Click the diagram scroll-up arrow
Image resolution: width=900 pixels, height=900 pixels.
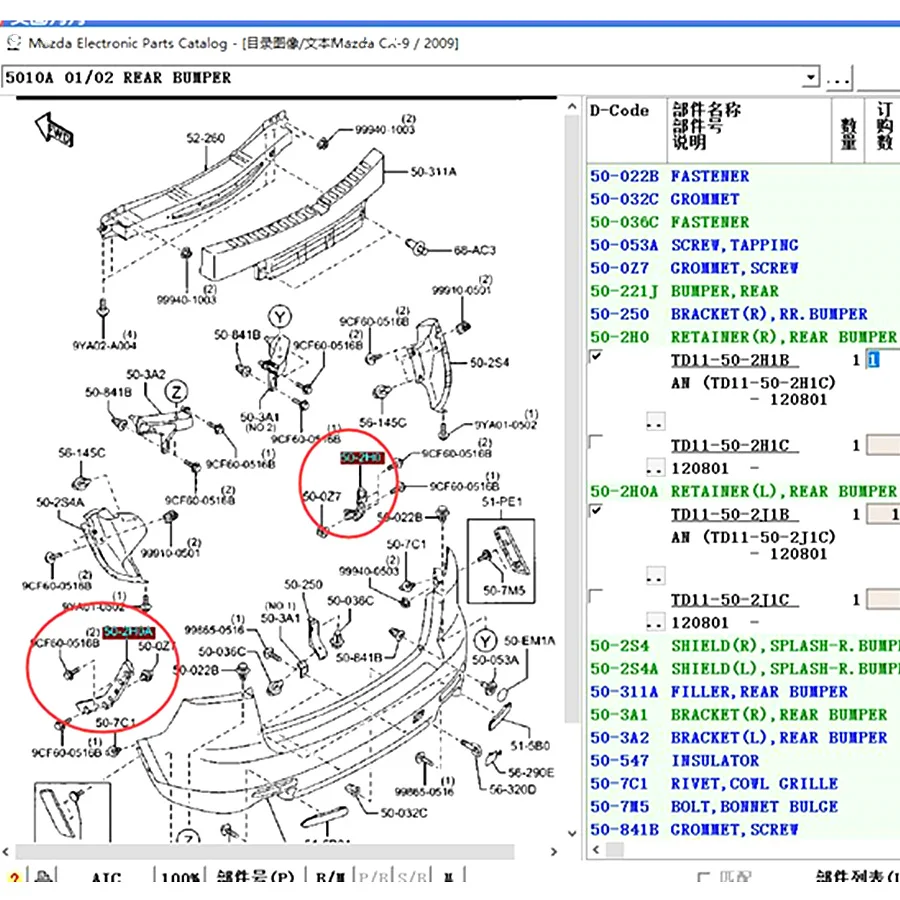pos(572,106)
